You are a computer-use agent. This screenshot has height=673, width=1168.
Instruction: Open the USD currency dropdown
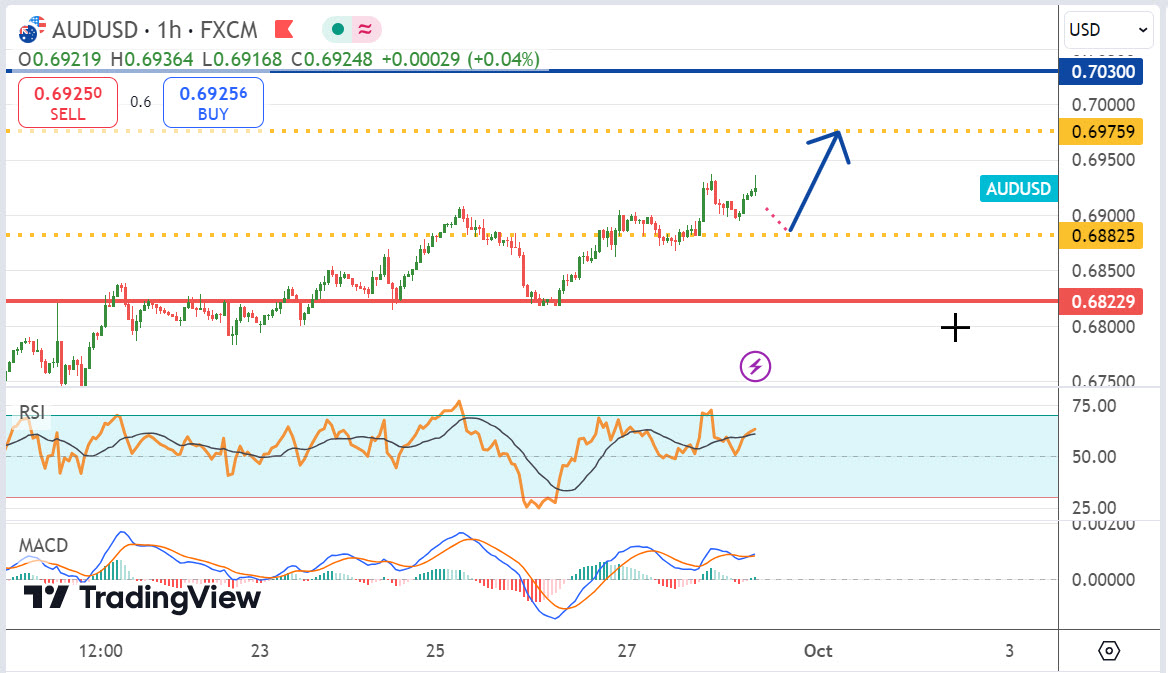click(x=1109, y=30)
